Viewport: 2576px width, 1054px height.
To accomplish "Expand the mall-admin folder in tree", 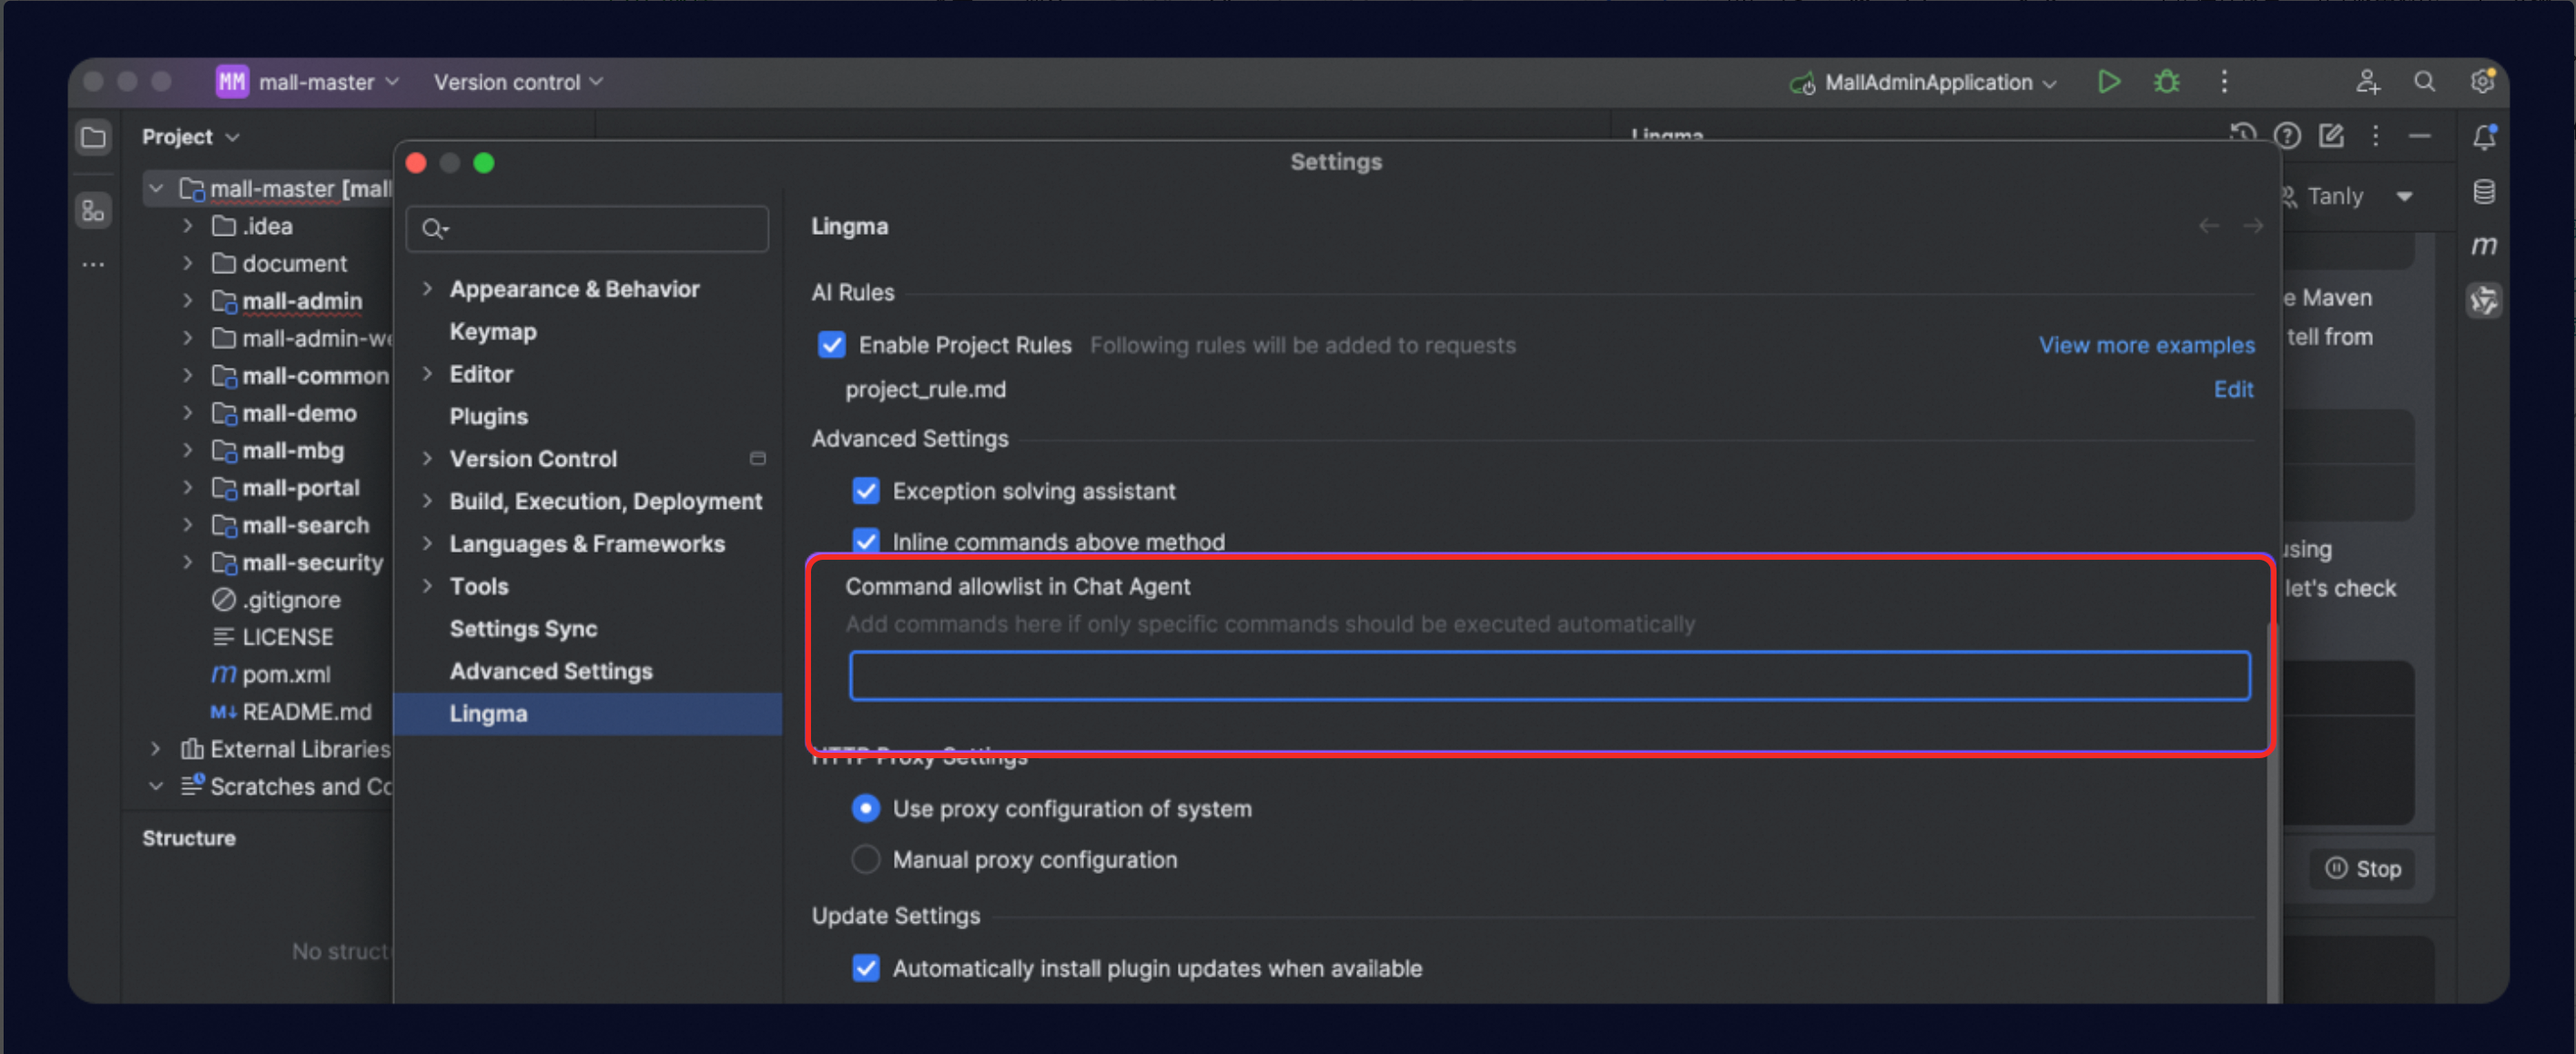I will coord(188,301).
